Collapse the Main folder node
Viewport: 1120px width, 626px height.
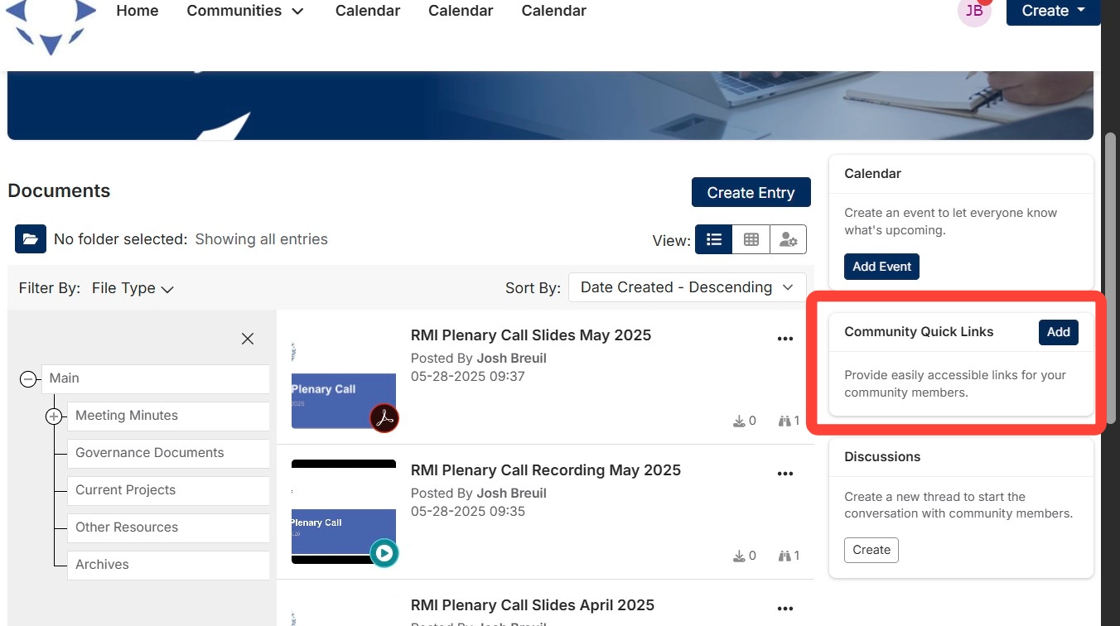pos(29,379)
